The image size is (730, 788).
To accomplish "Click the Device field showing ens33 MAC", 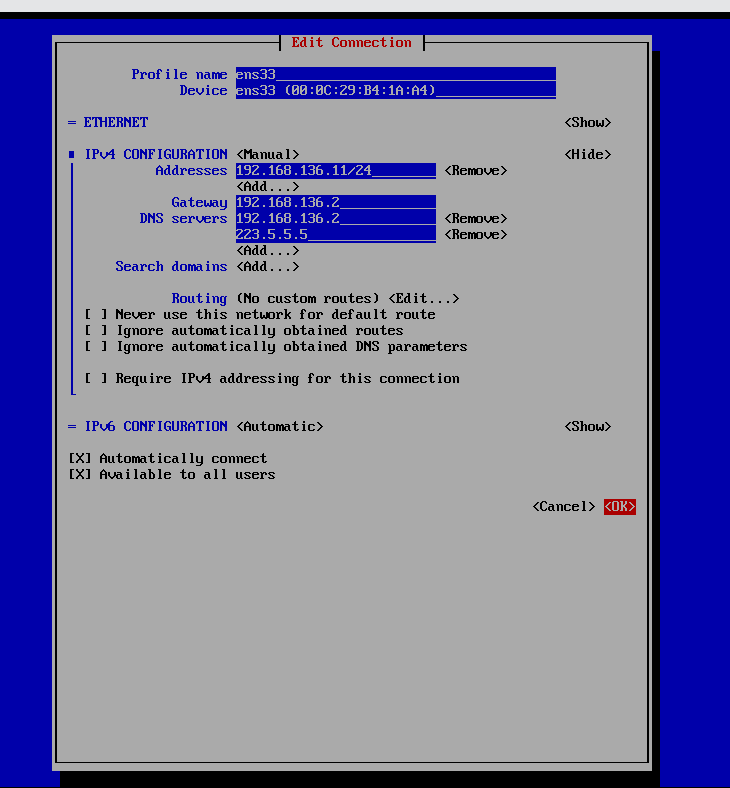I will (395, 90).
